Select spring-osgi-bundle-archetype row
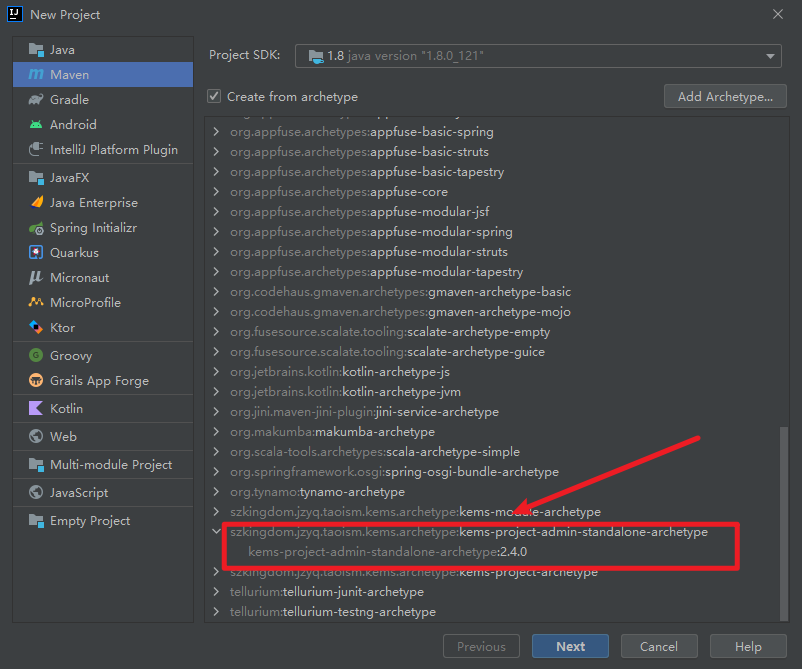802x669 pixels. coord(394,472)
